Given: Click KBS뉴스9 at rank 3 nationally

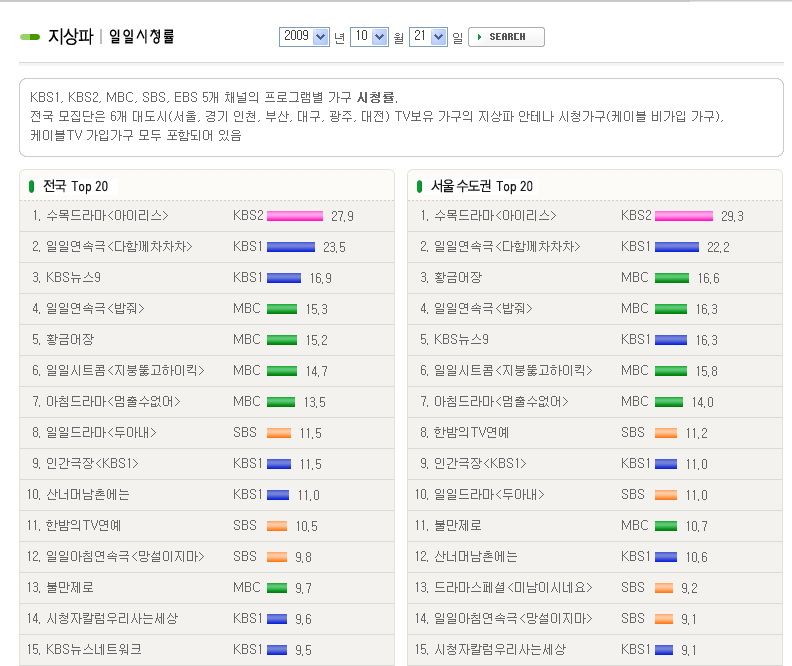Looking at the screenshot, I should click(x=73, y=277).
